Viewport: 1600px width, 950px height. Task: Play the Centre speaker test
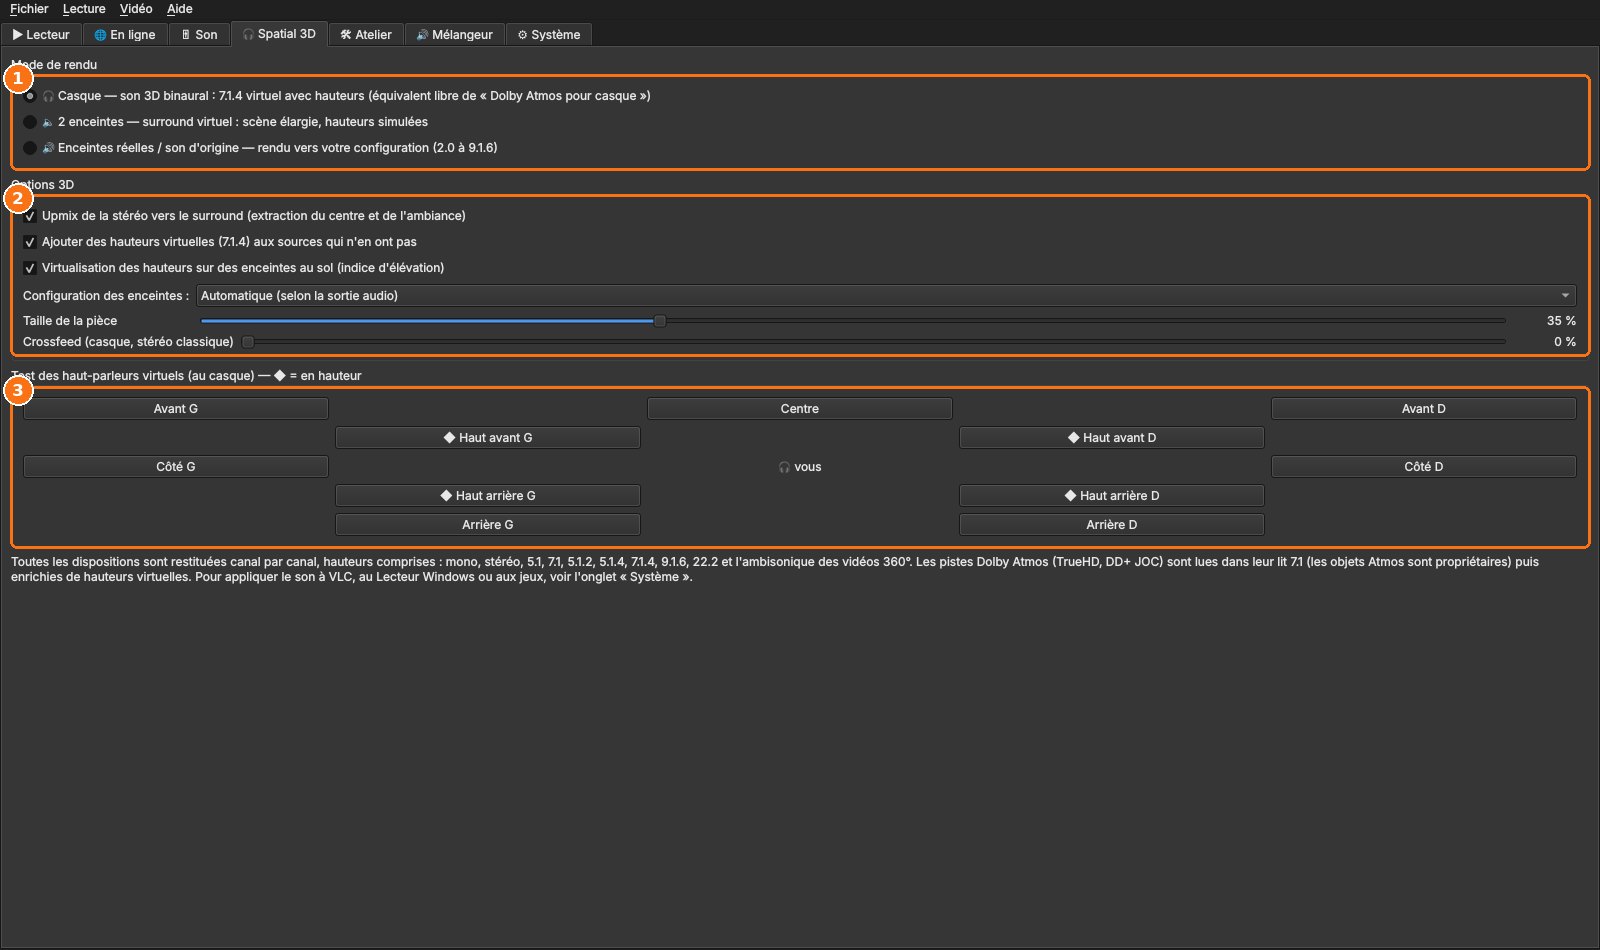pos(800,409)
